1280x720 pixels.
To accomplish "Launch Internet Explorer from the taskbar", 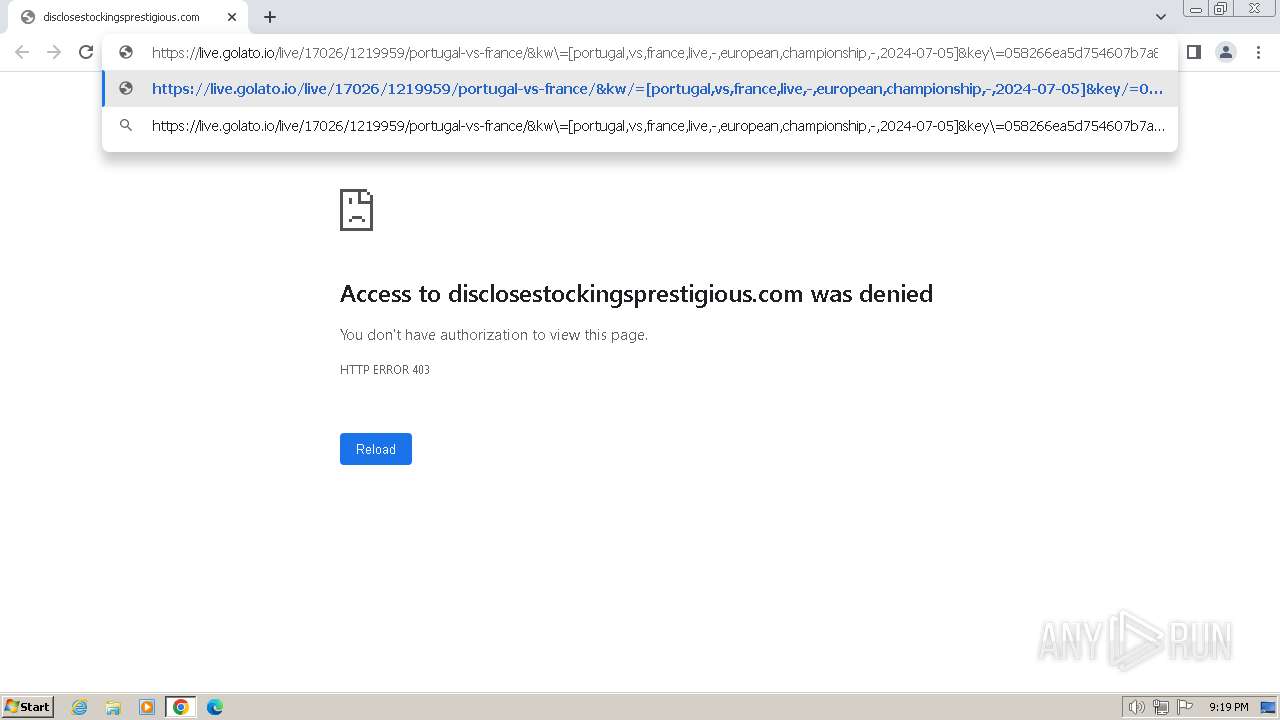I will click(x=80, y=707).
